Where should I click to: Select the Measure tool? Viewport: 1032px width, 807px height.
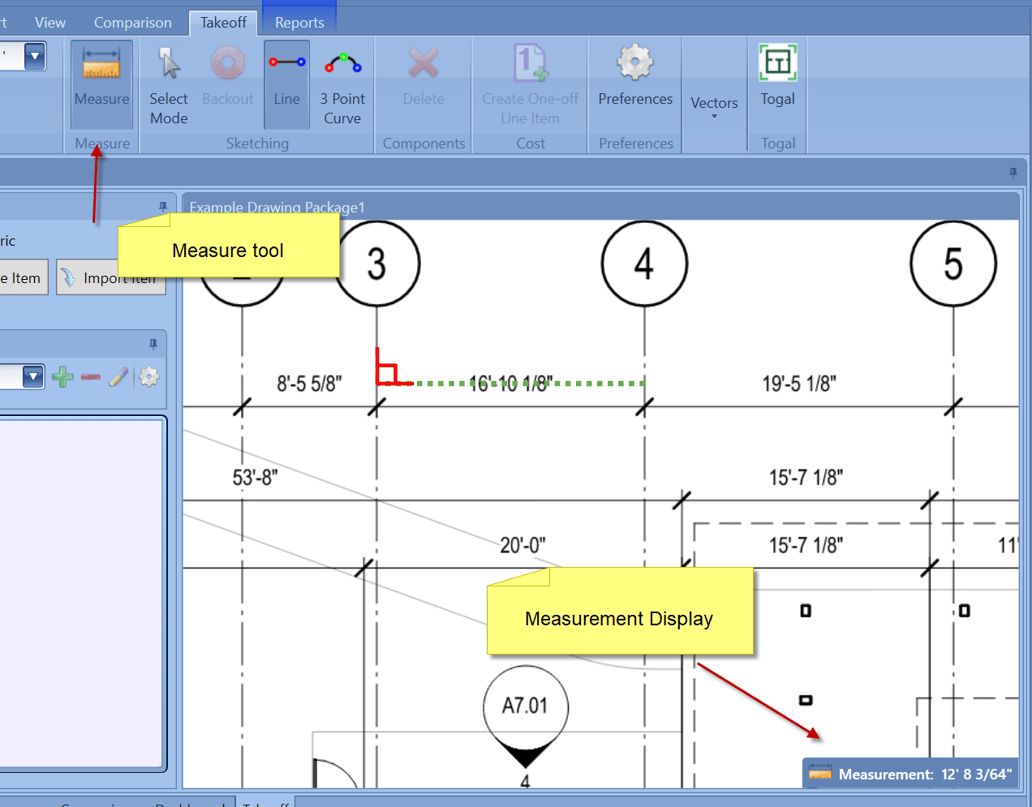(x=100, y=83)
